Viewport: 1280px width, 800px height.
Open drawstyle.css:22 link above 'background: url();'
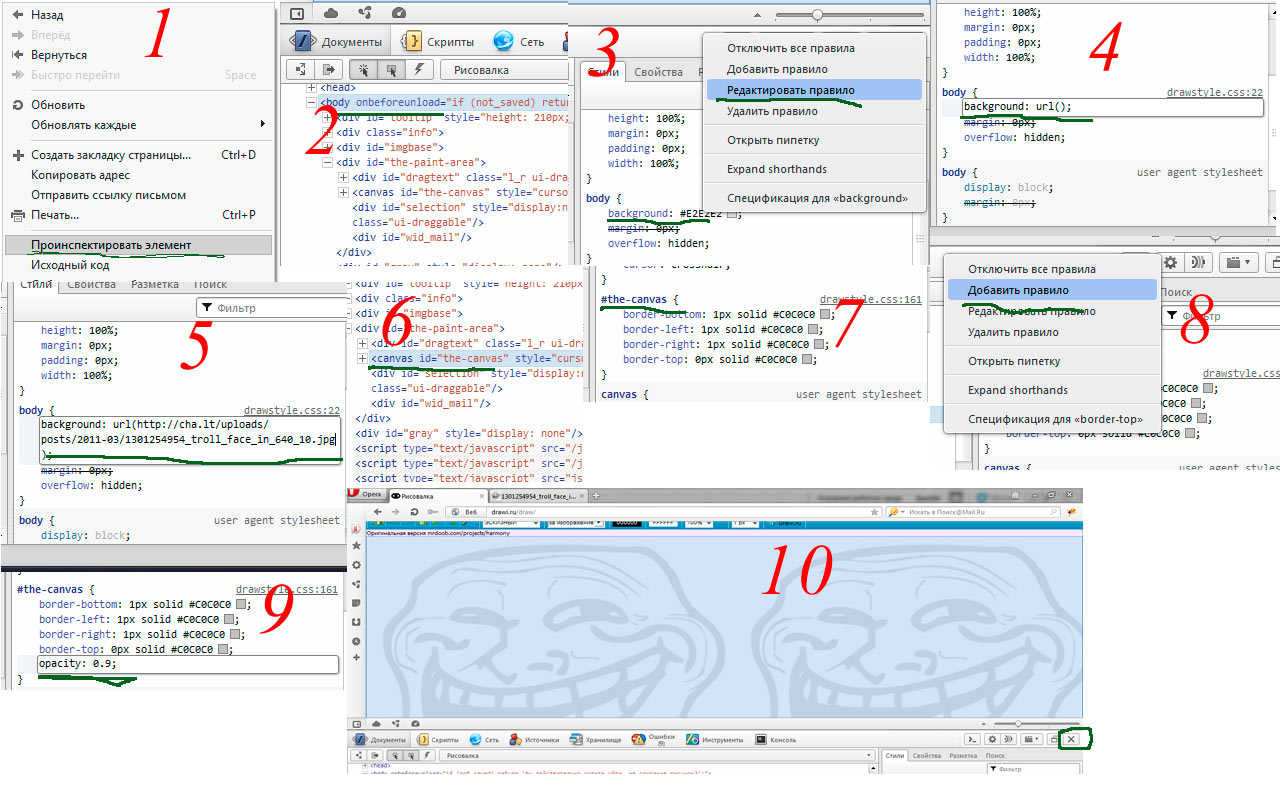(1215, 92)
